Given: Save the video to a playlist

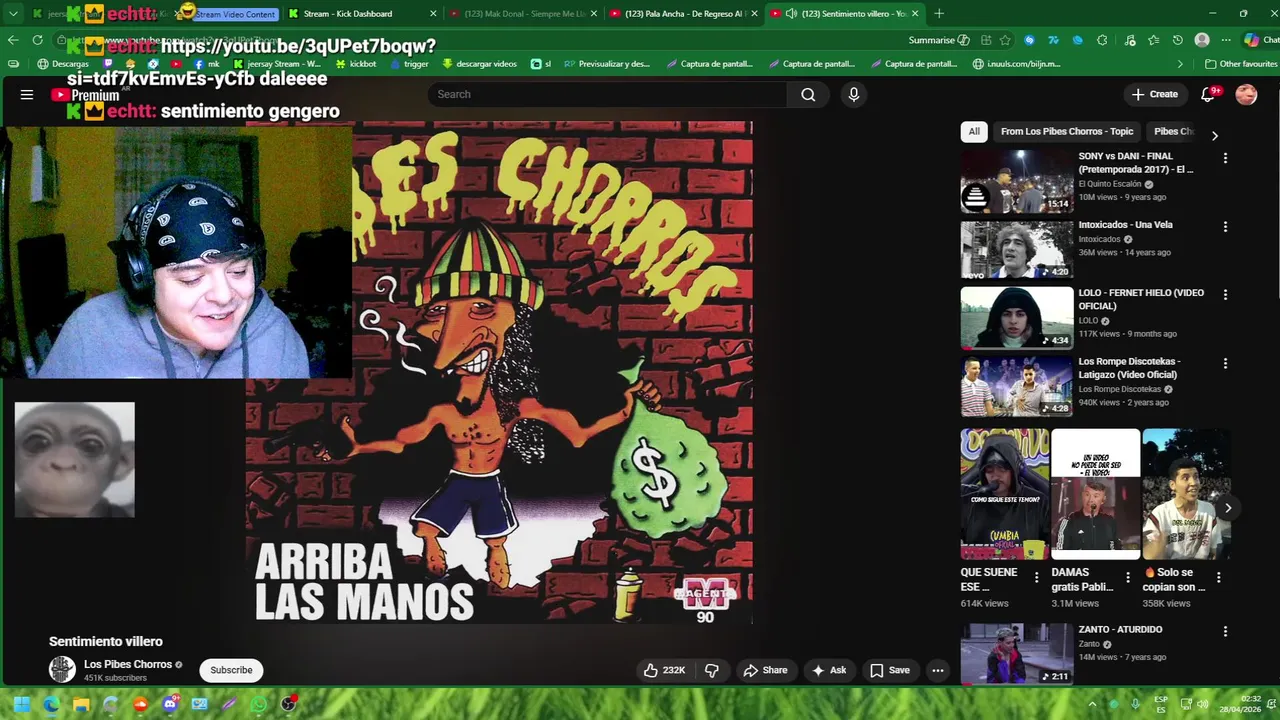Looking at the screenshot, I should point(890,670).
